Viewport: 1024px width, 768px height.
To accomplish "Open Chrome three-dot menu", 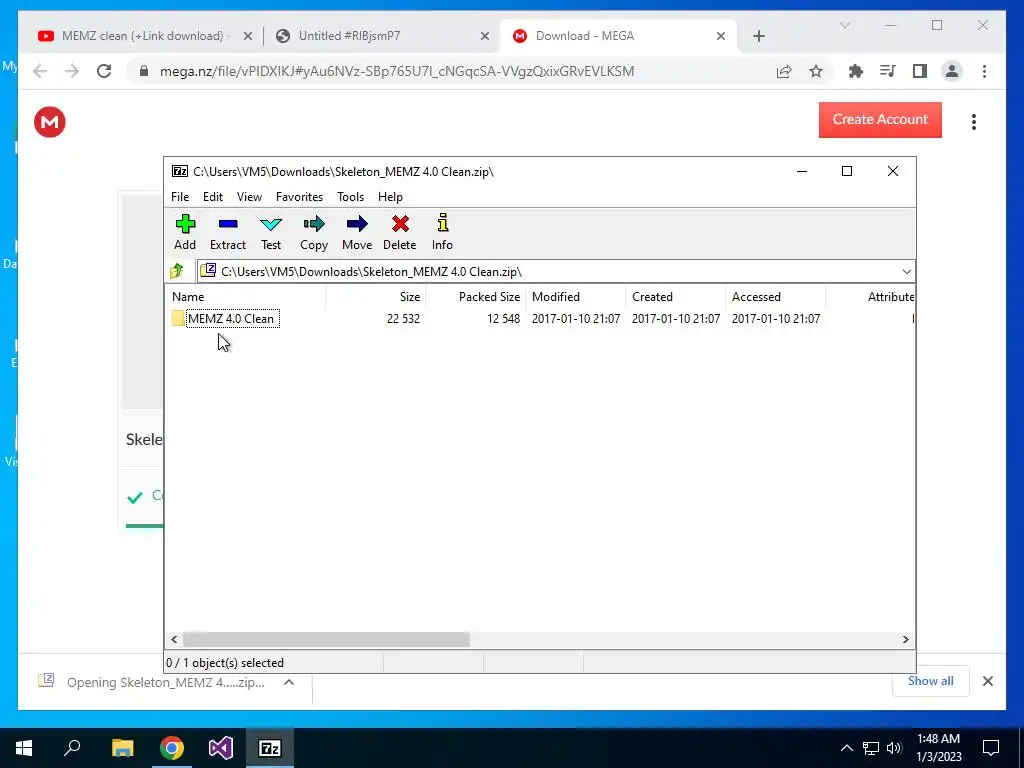I will pos(984,71).
